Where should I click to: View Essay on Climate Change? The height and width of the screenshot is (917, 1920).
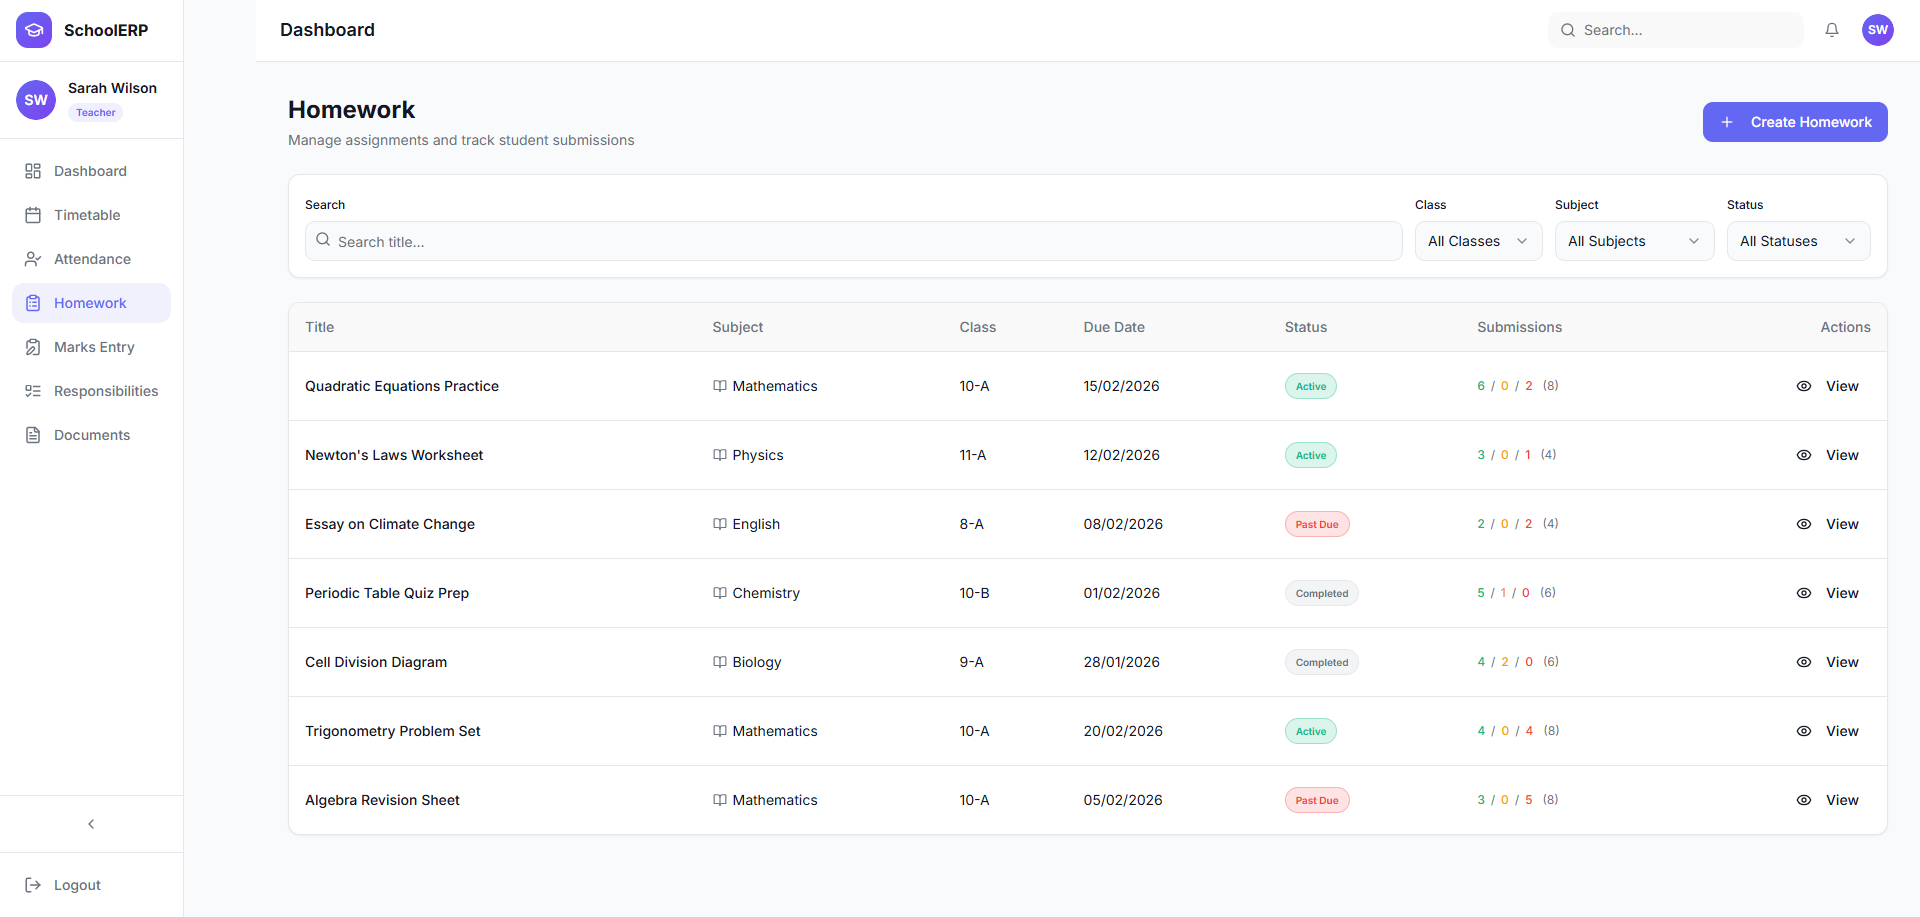1828,524
